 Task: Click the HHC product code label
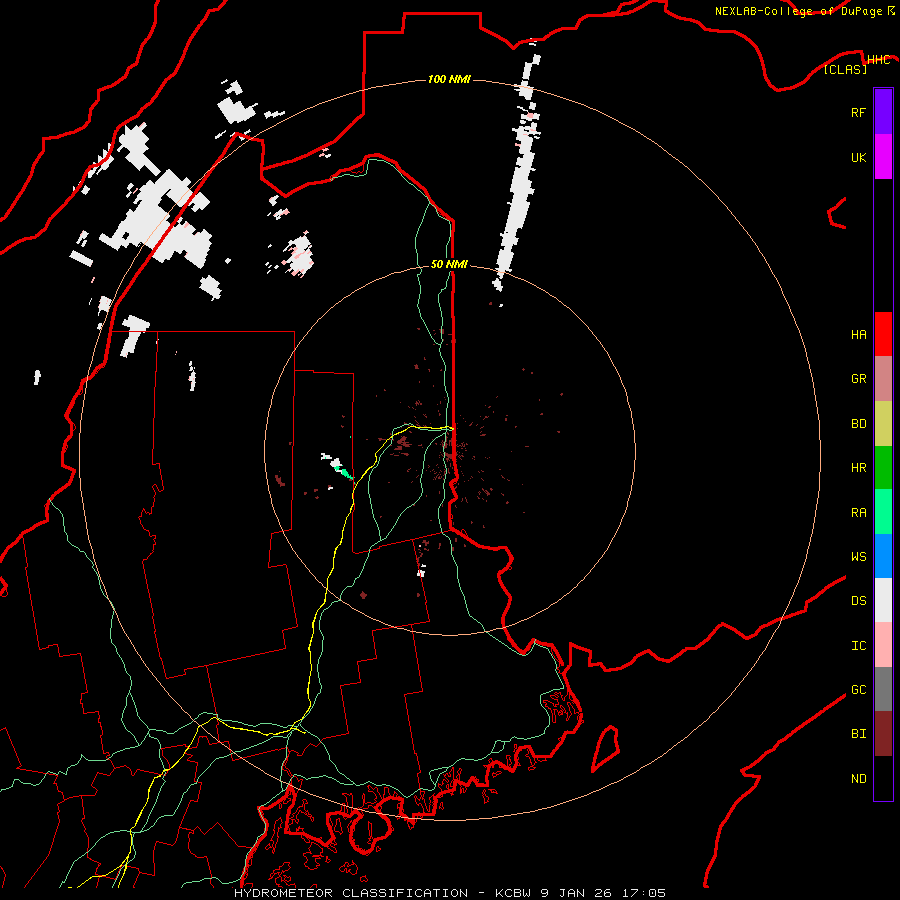878,60
